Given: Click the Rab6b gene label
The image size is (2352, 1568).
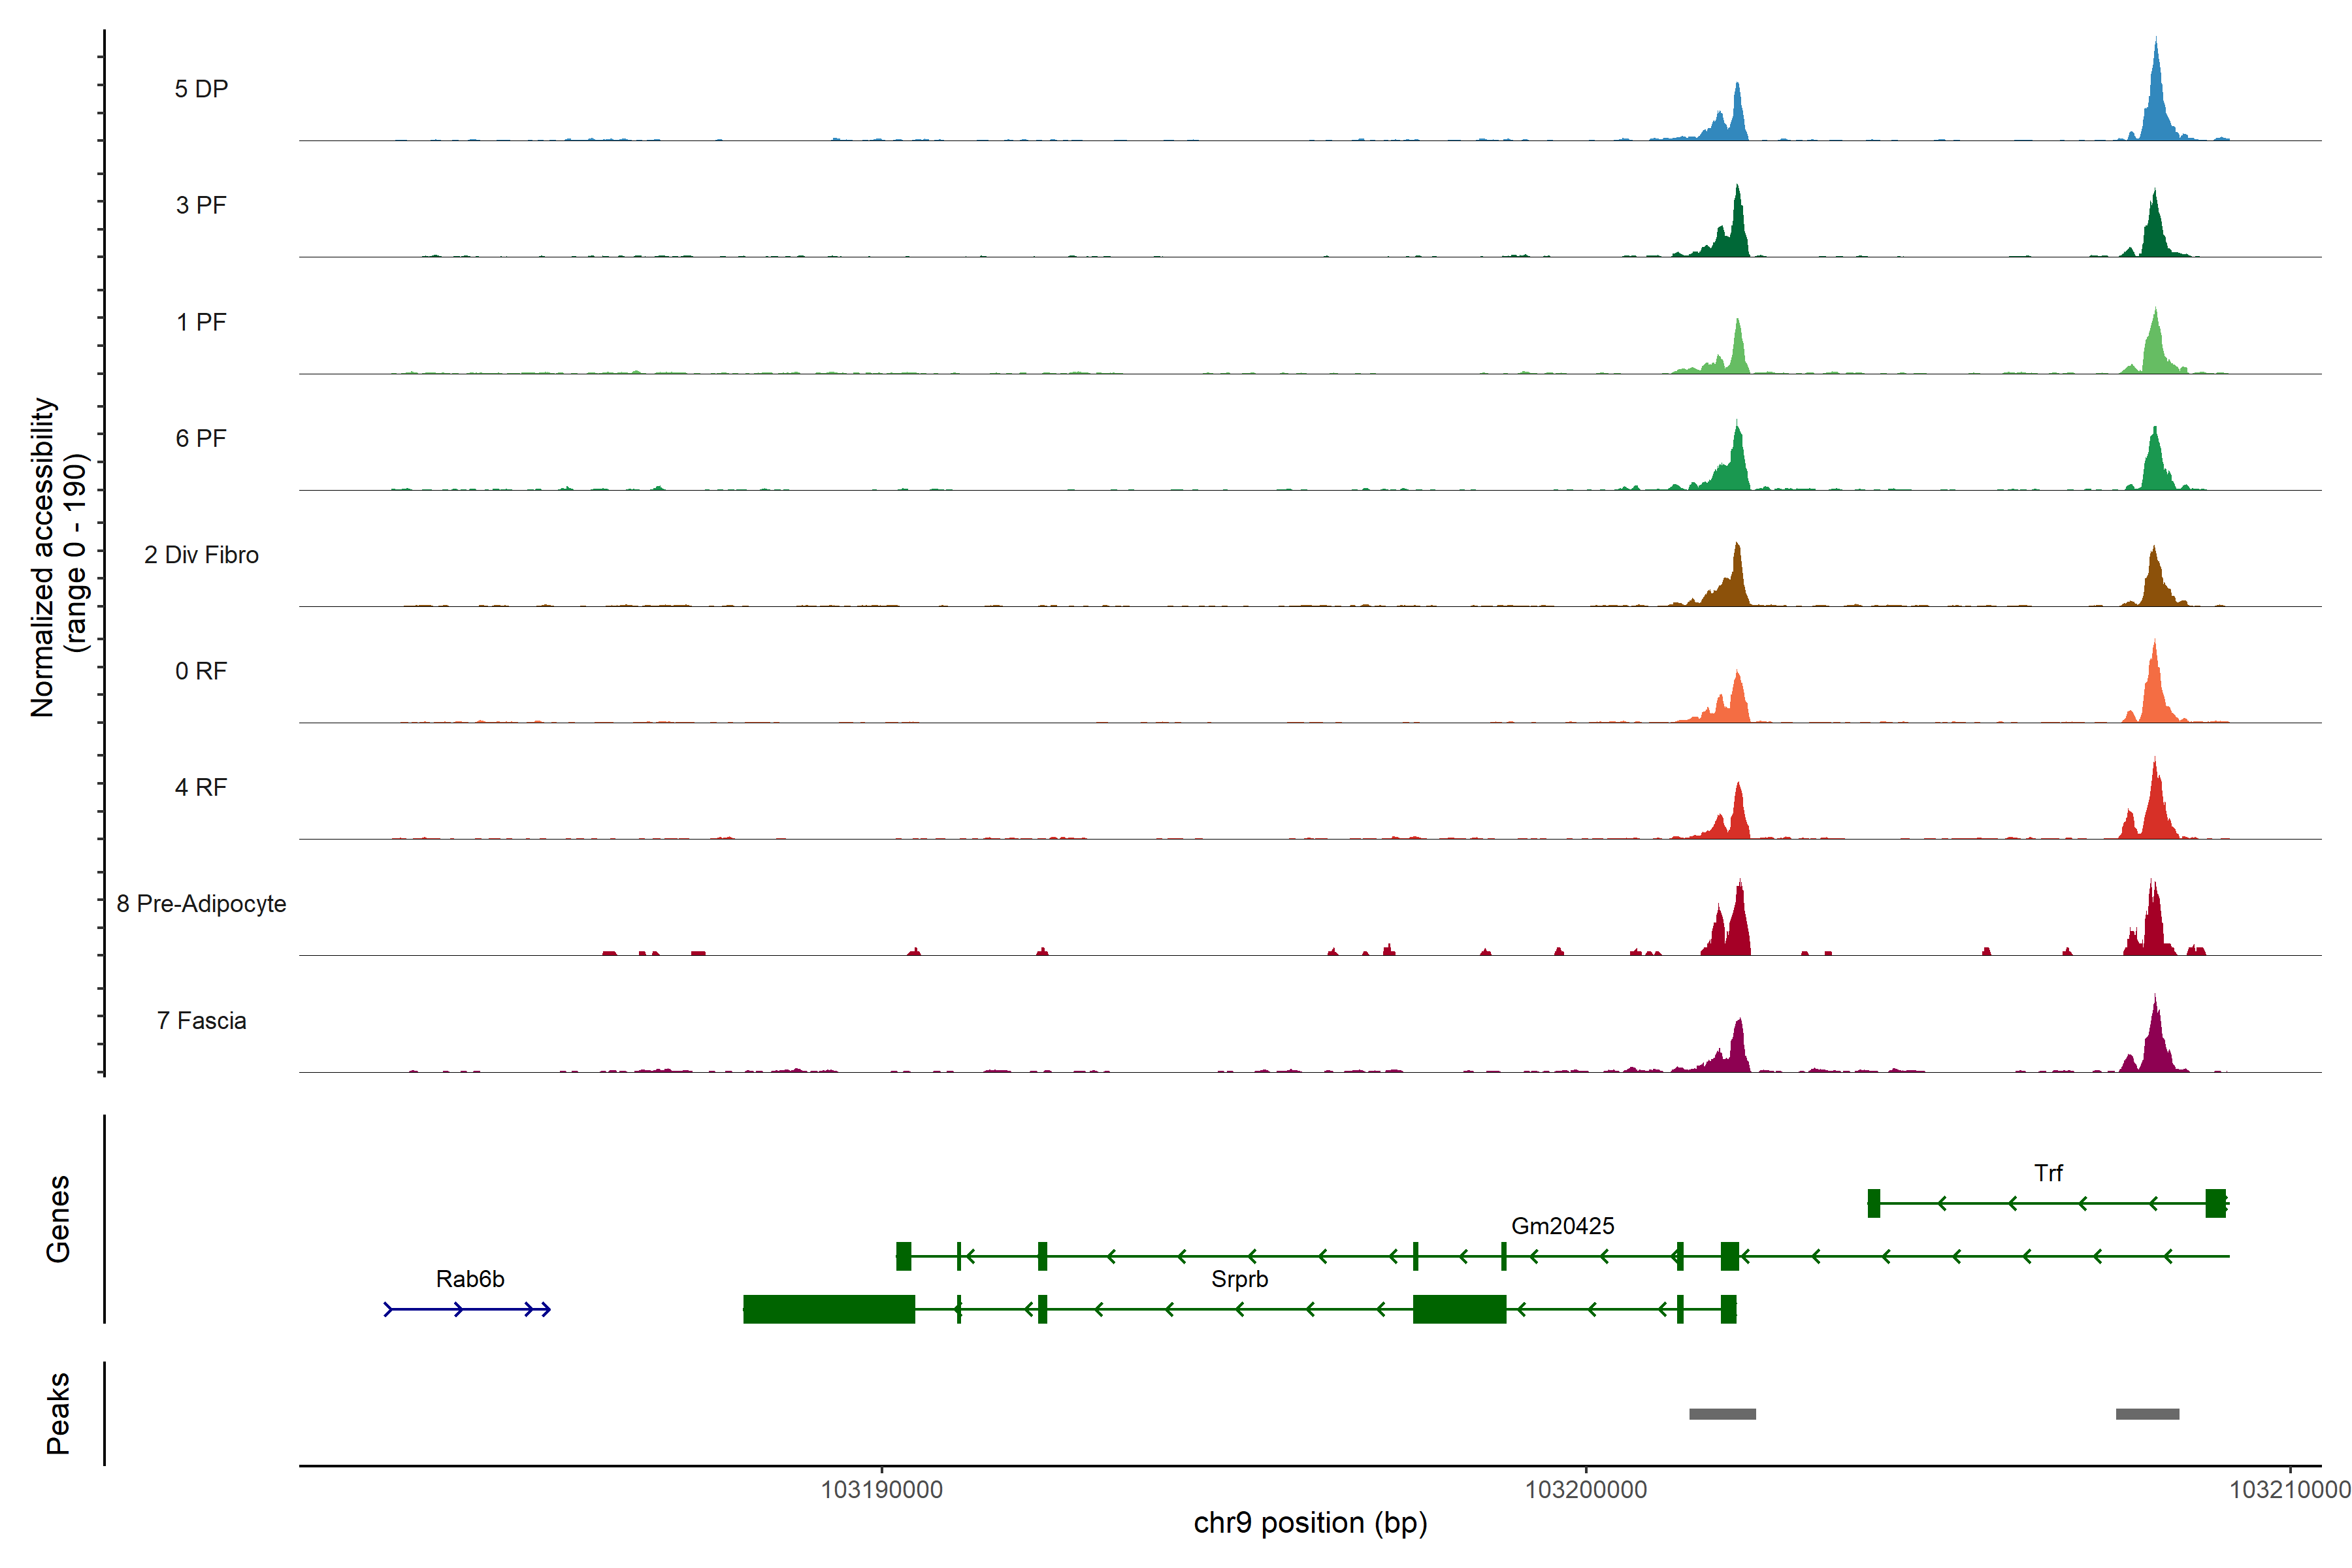Looking at the screenshot, I should 470,1279.
